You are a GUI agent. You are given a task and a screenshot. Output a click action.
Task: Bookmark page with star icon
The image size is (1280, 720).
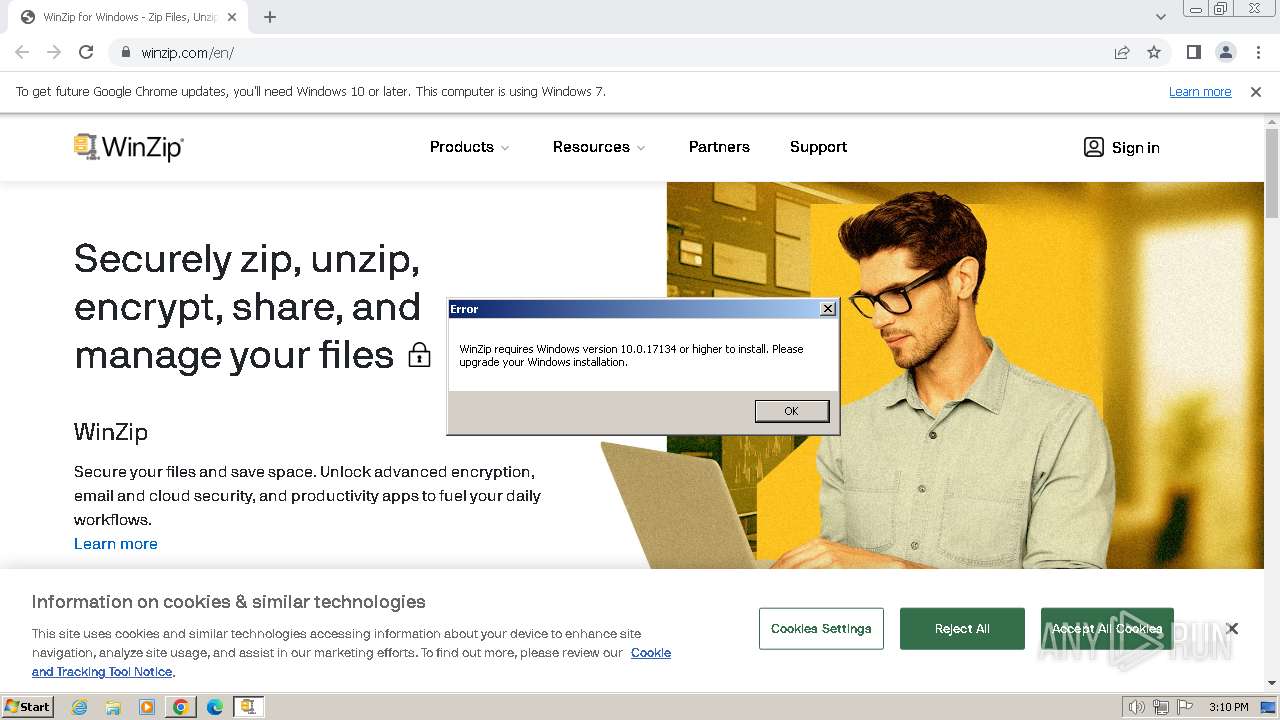[1154, 52]
